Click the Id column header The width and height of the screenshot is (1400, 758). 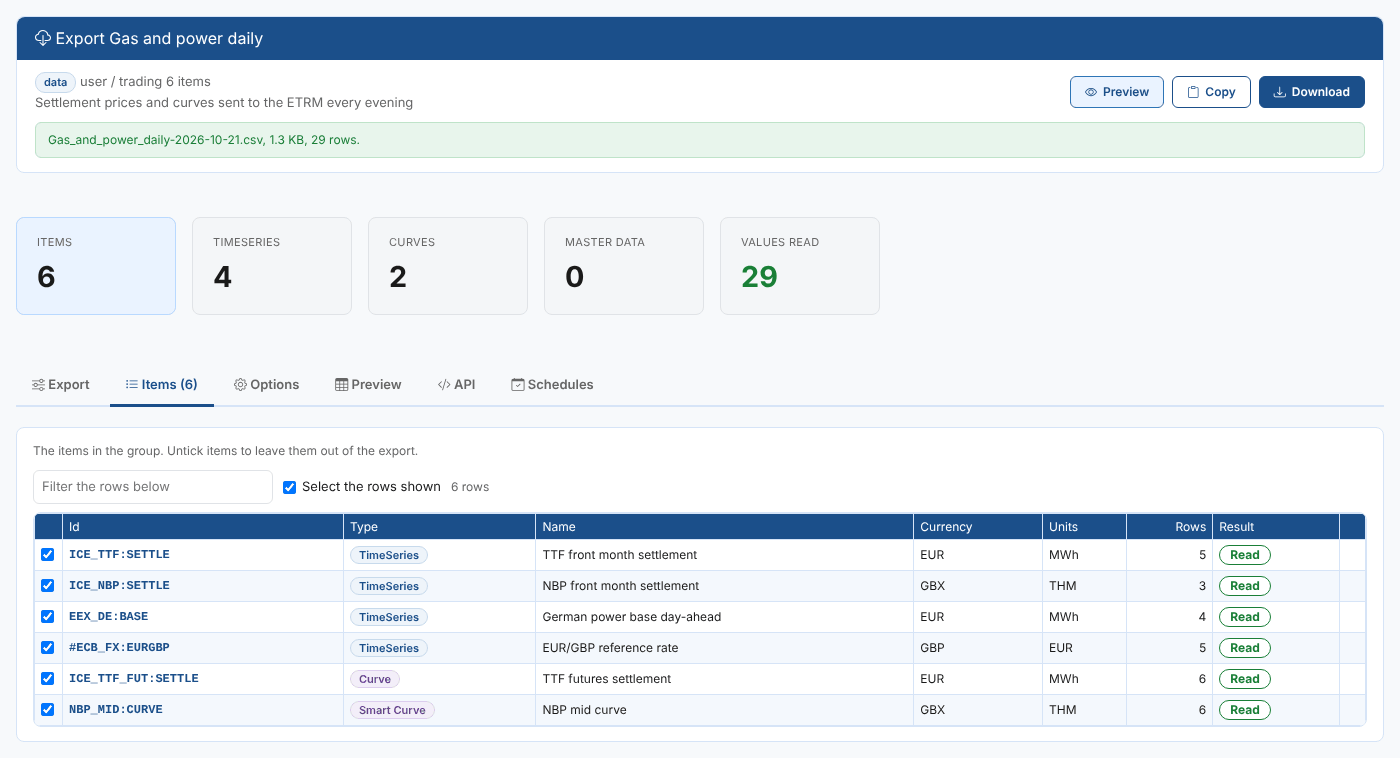coord(203,527)
